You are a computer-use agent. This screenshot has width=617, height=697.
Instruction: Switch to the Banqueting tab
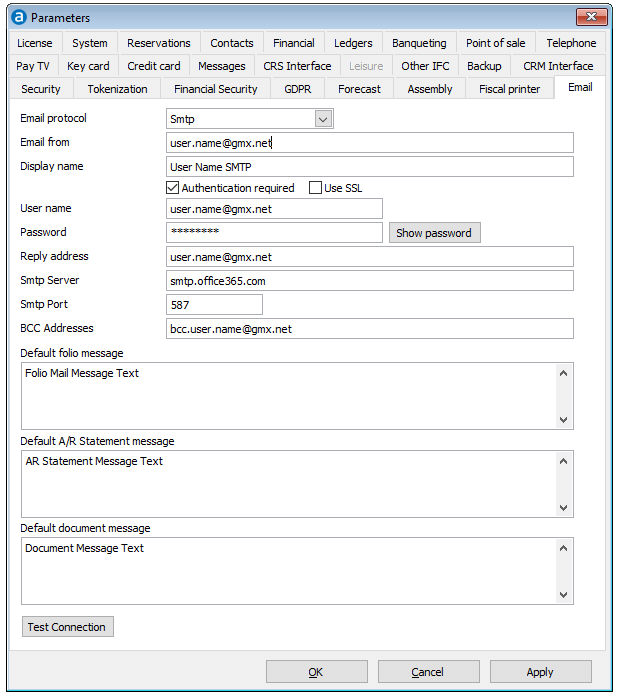tap(419, 43)
